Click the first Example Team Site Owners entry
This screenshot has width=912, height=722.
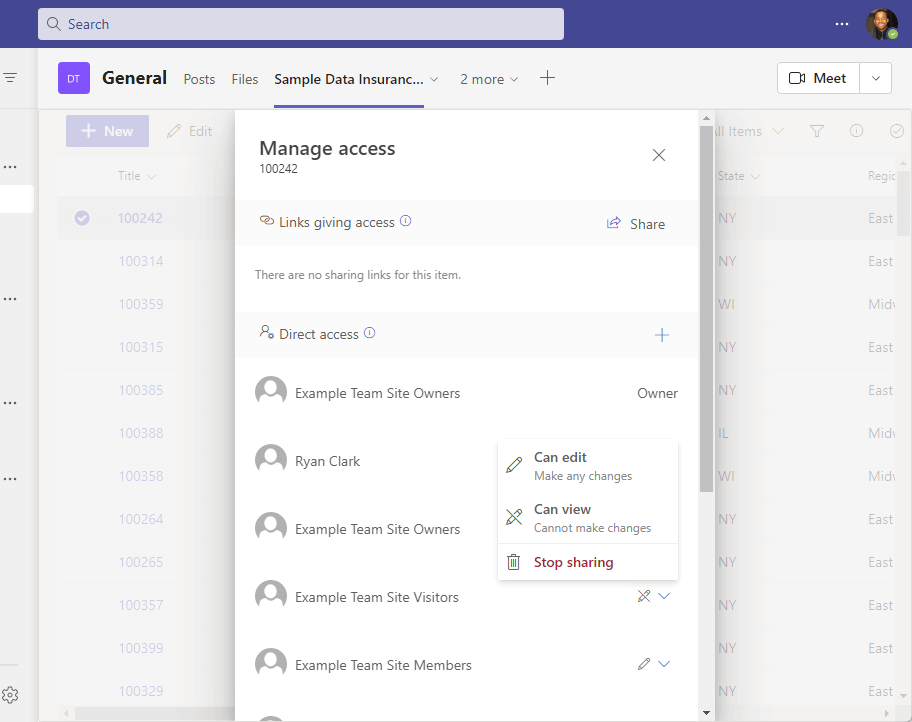point(377,393)
